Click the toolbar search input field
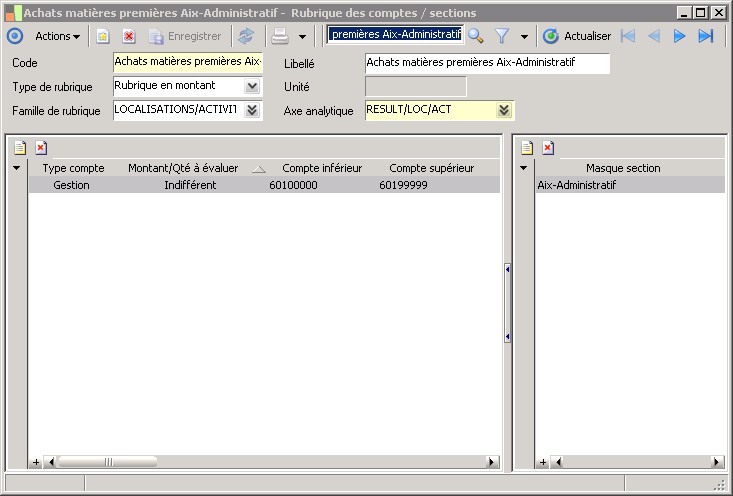733x496 pixels. (x=395, y=34)
